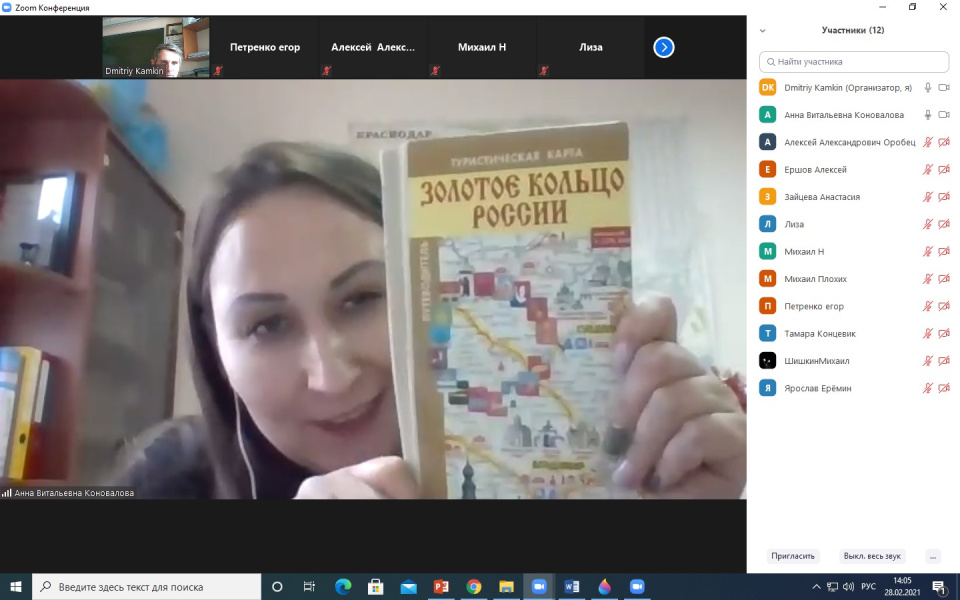Open Task View from the taskbar
960x600 pixels.
pyautogui.click(x=309, y=587)
